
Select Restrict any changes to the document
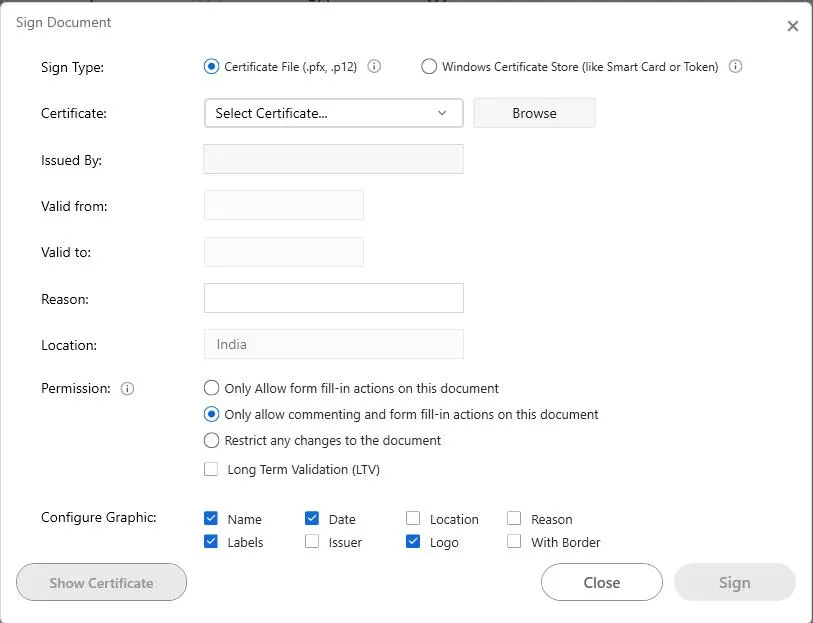211,440
